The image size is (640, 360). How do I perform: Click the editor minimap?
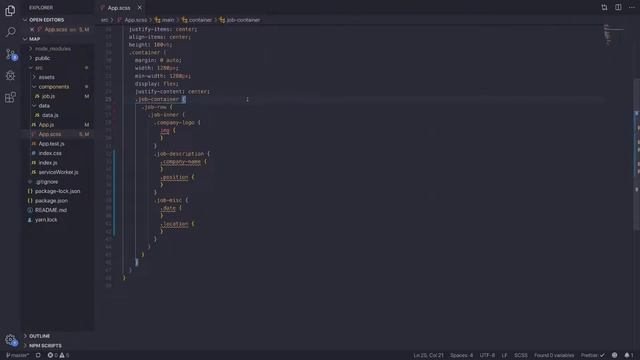(x=614, y=35)
